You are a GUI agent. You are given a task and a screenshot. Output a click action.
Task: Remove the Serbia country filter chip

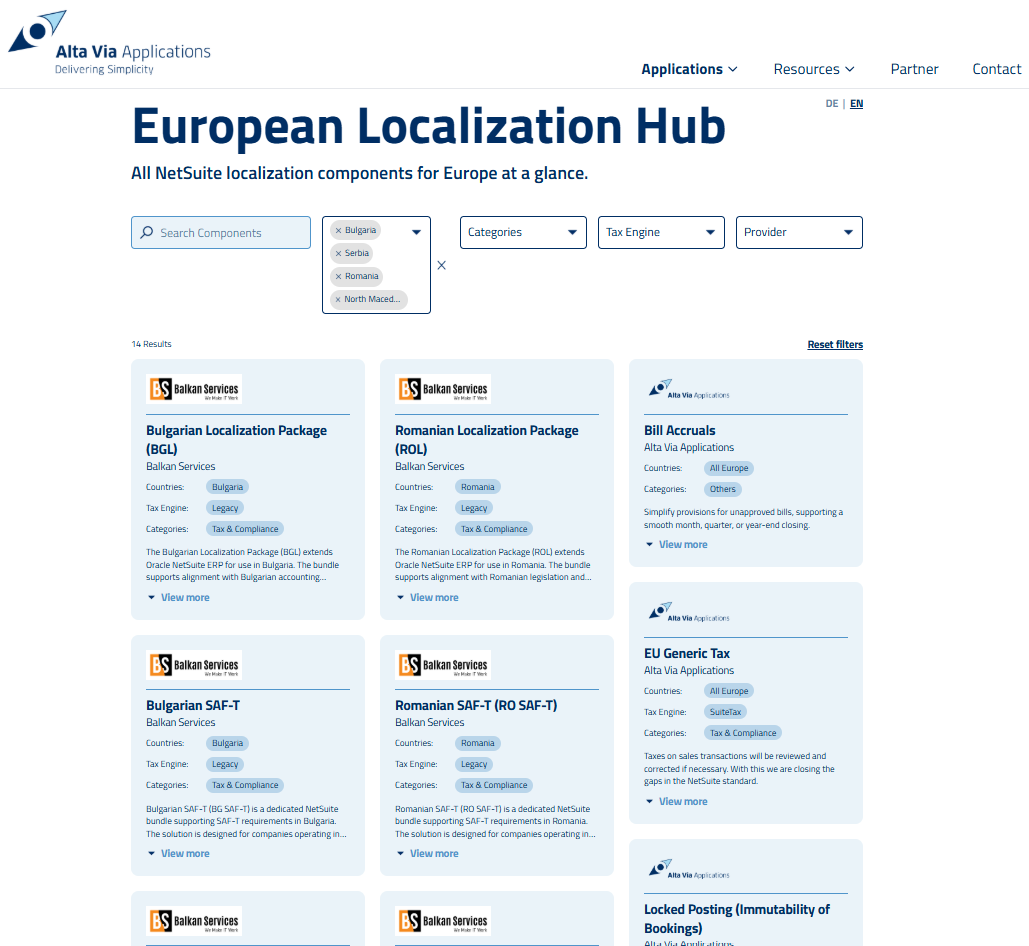[339, 253]
